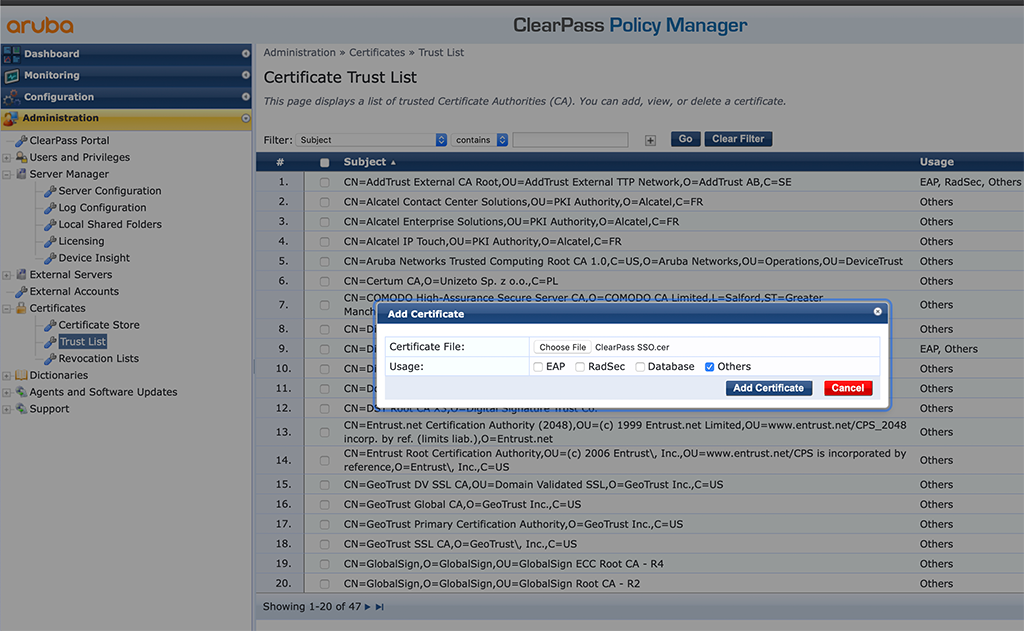Open the Monitoring menu section

tap(127, 76)
